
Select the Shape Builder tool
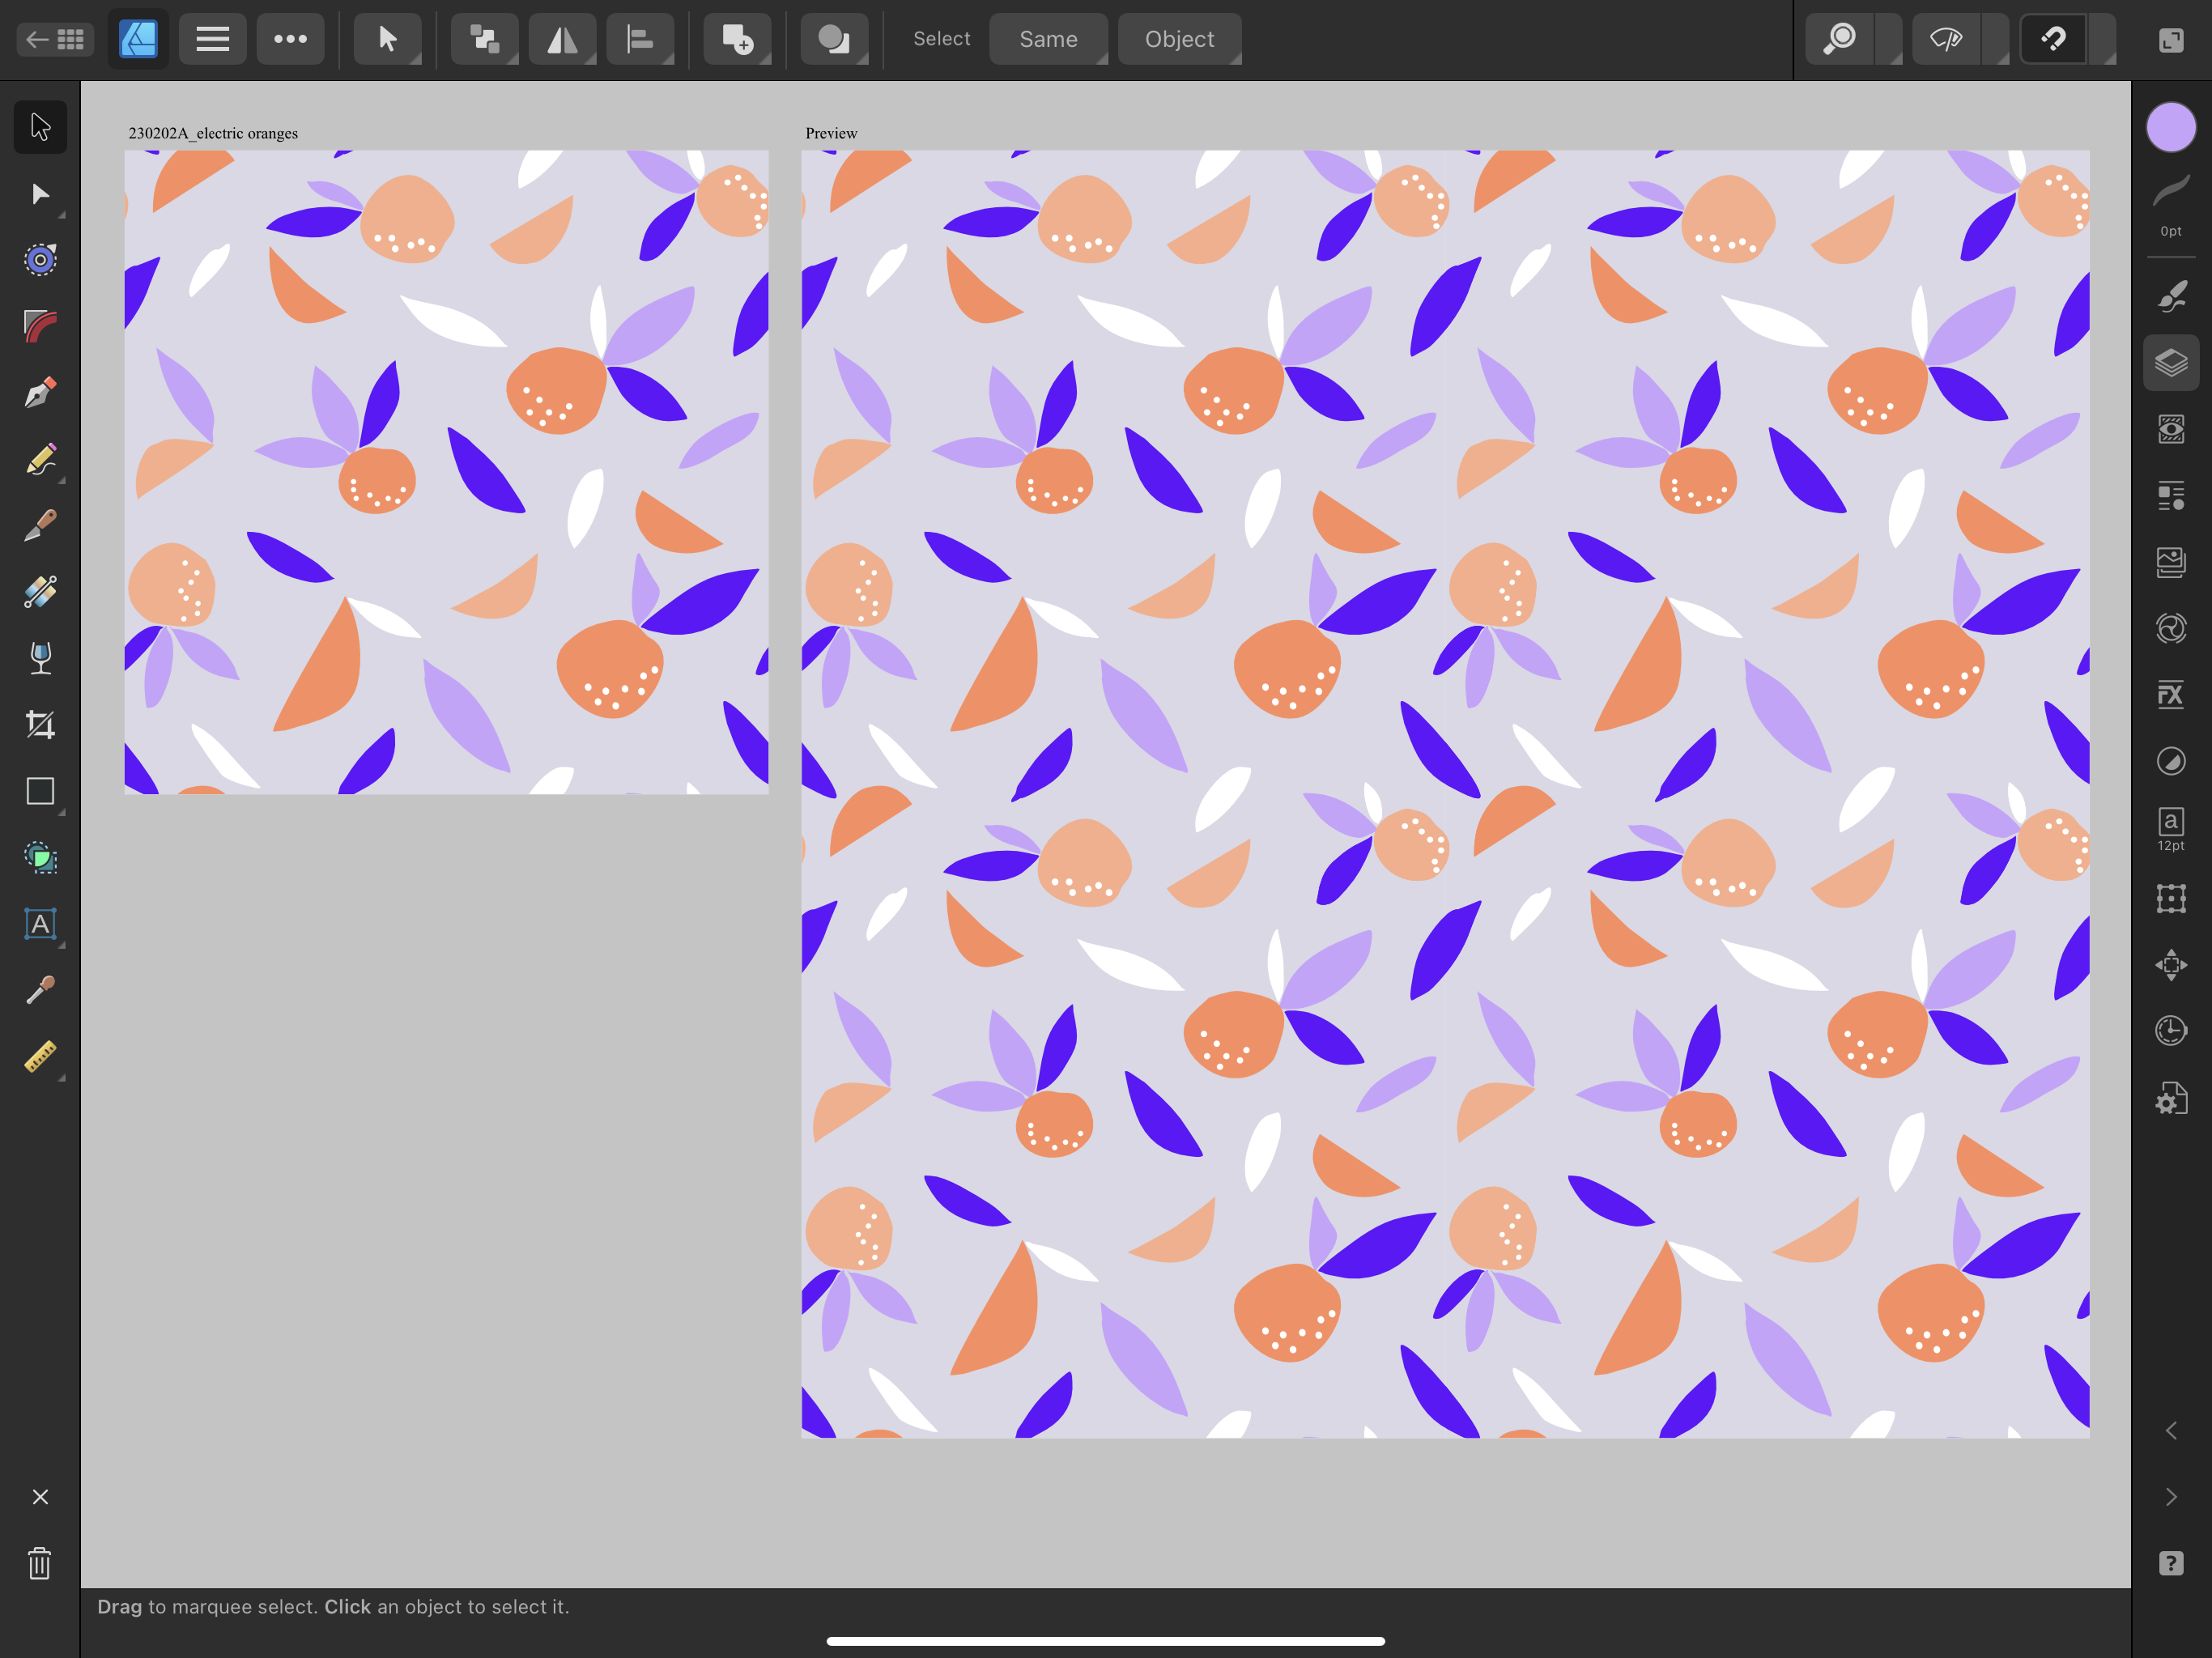40,858
